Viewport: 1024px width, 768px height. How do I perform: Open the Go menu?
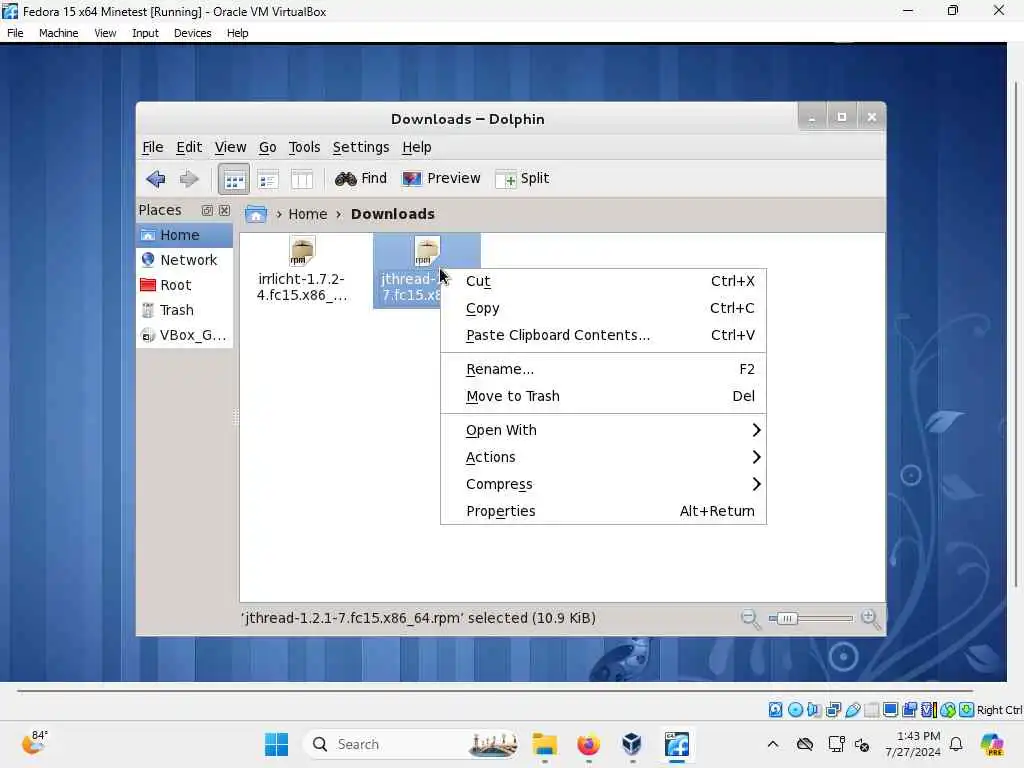pos(267,147)
